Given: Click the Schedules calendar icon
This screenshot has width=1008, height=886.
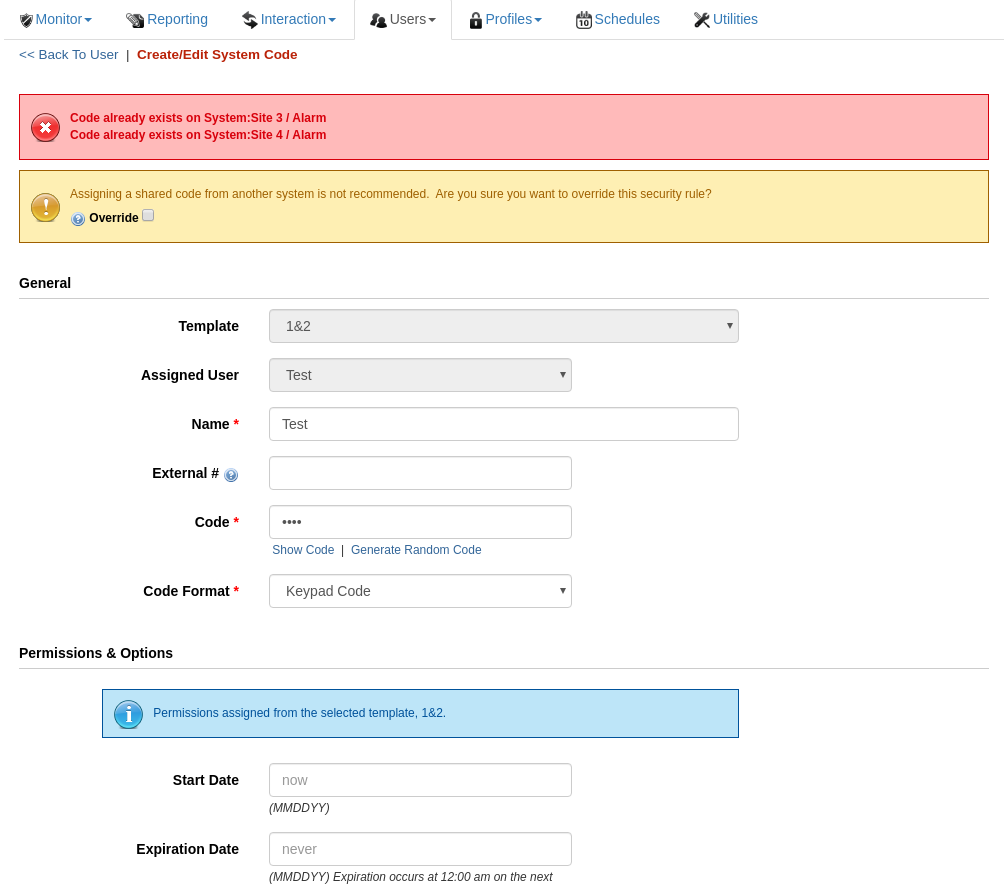Looking at the screenshot, I should [x=583, y=20].
